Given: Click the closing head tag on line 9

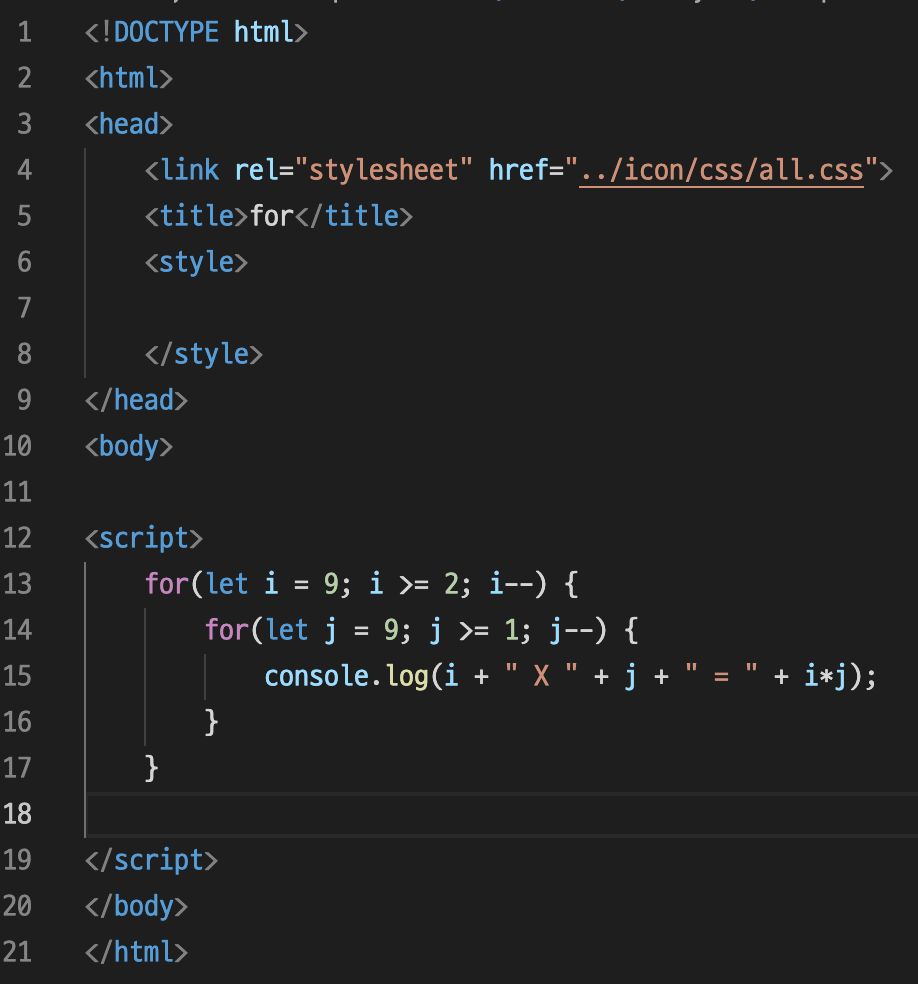Looking at the screenshot, I should 136,400.
